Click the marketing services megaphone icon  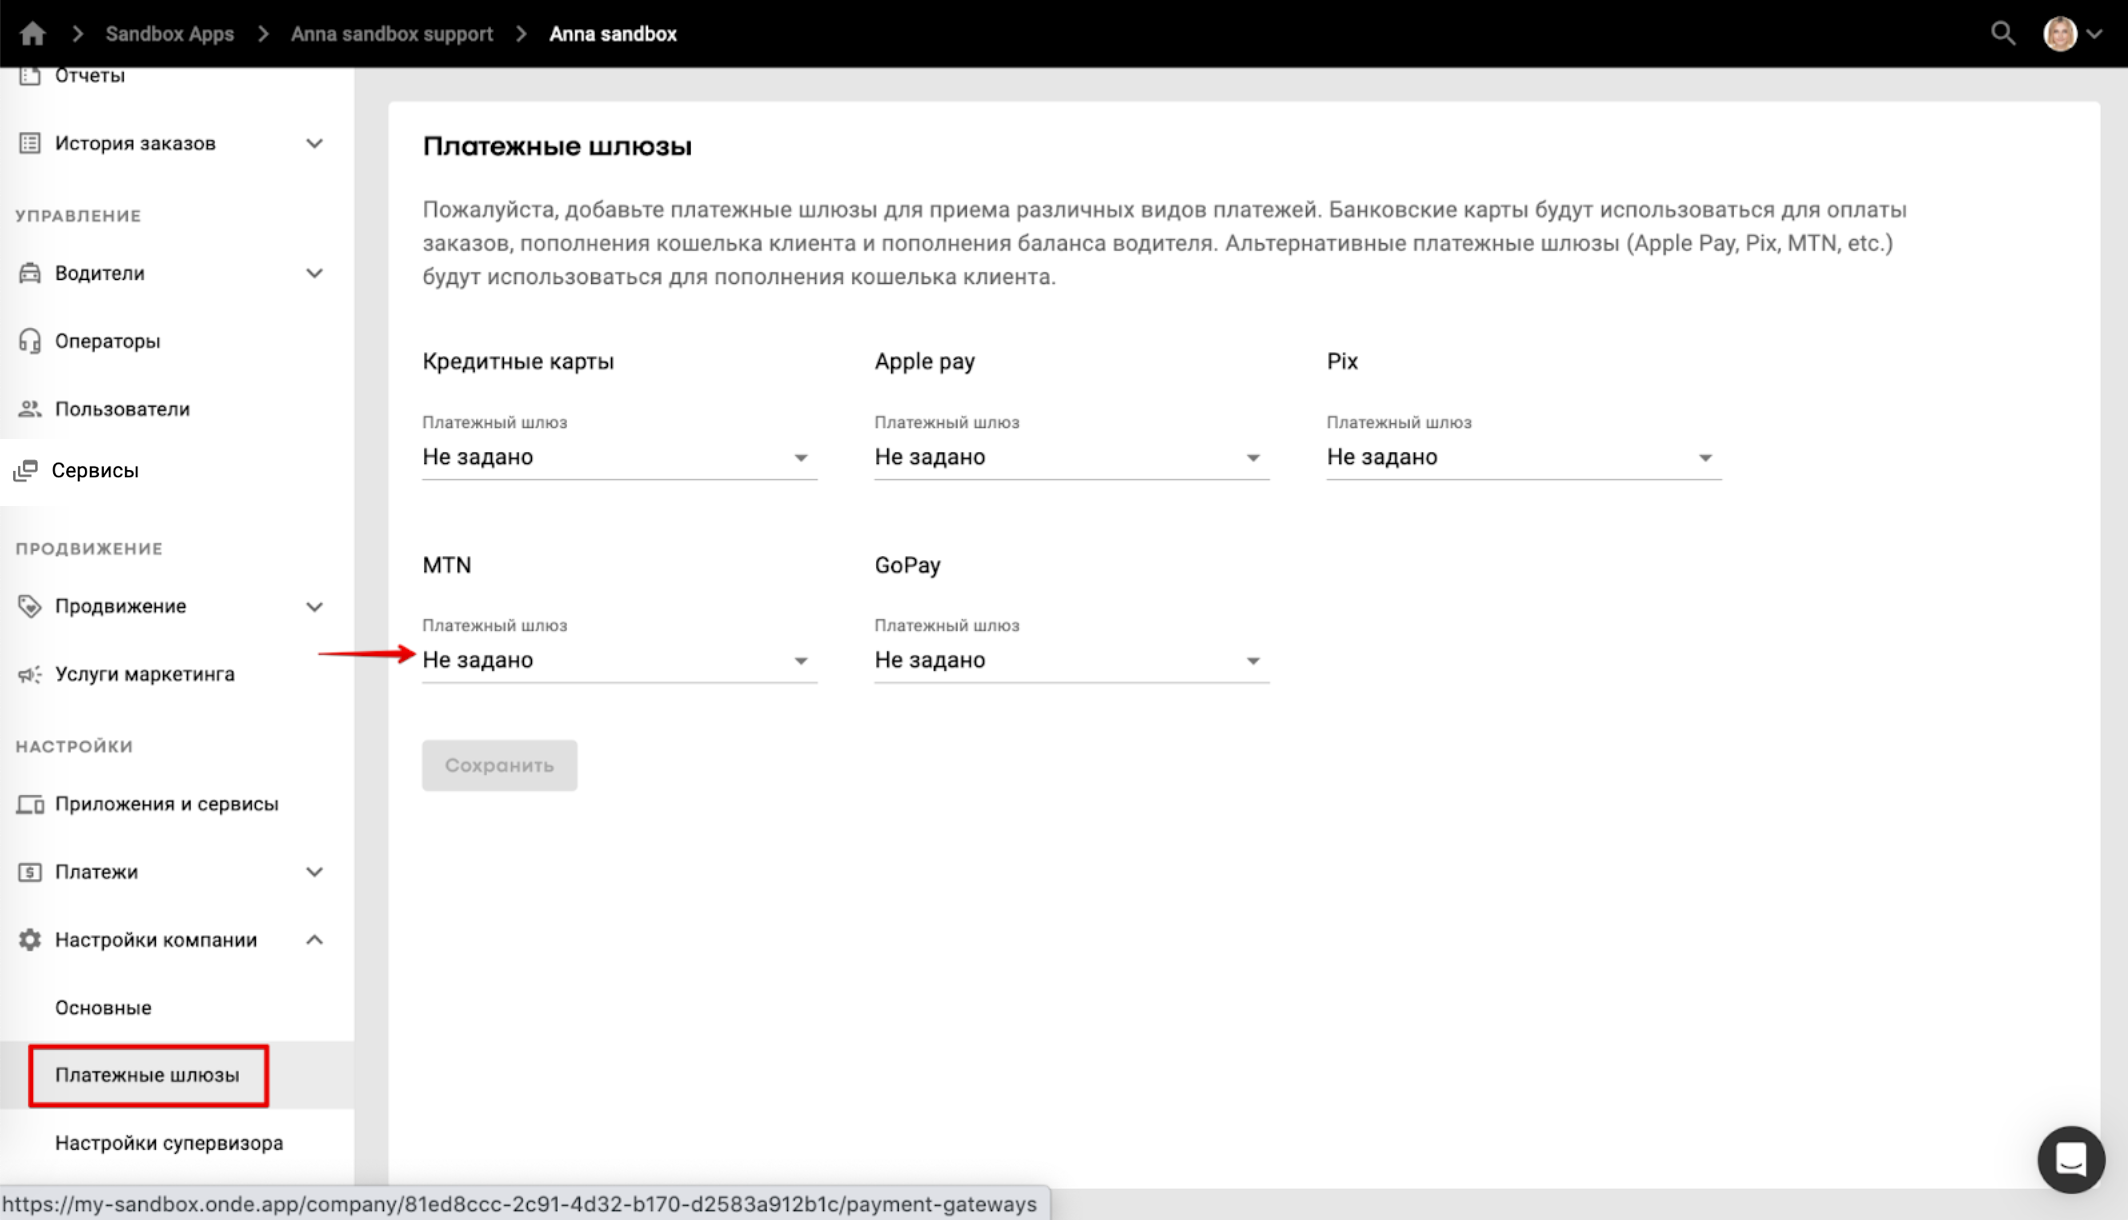click(30, 674)
